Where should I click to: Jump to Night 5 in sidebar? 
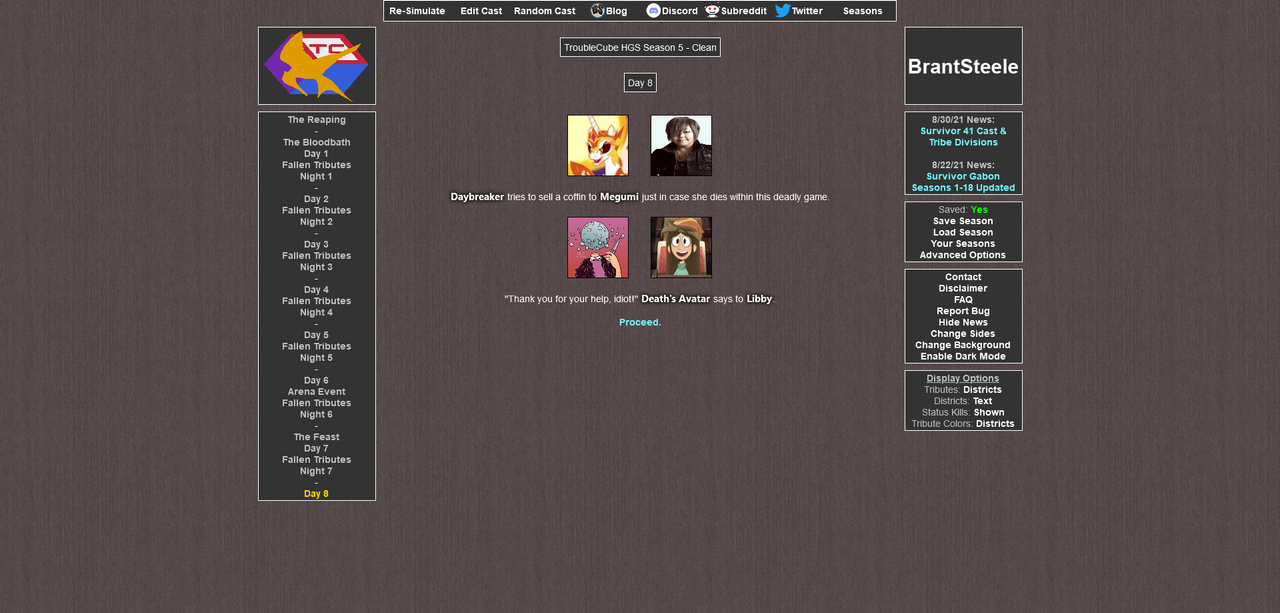(x=316, y=358)
